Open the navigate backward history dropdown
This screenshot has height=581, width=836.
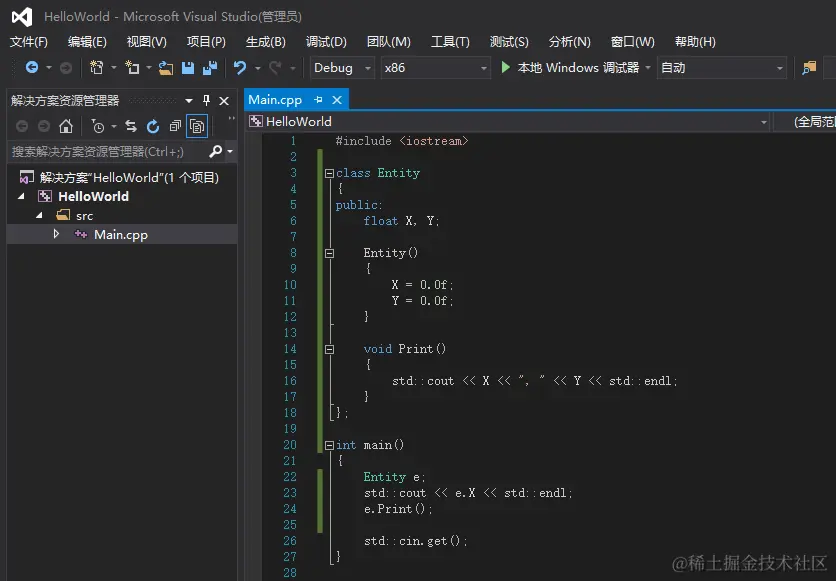coord(49,68)
